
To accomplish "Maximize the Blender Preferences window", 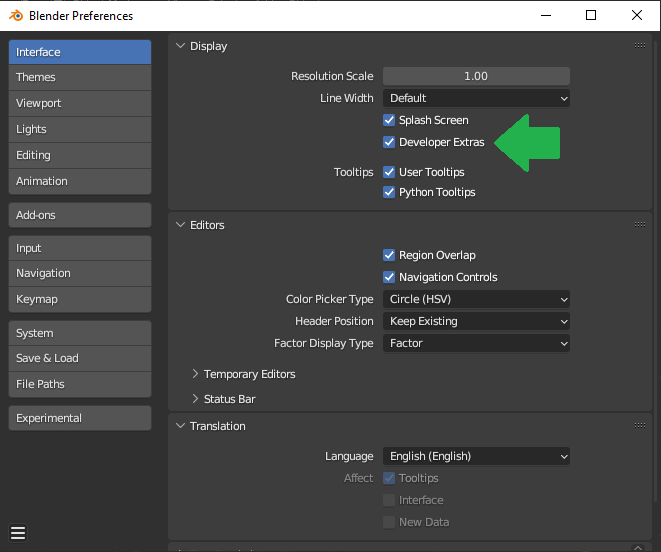I will [591, 15].
